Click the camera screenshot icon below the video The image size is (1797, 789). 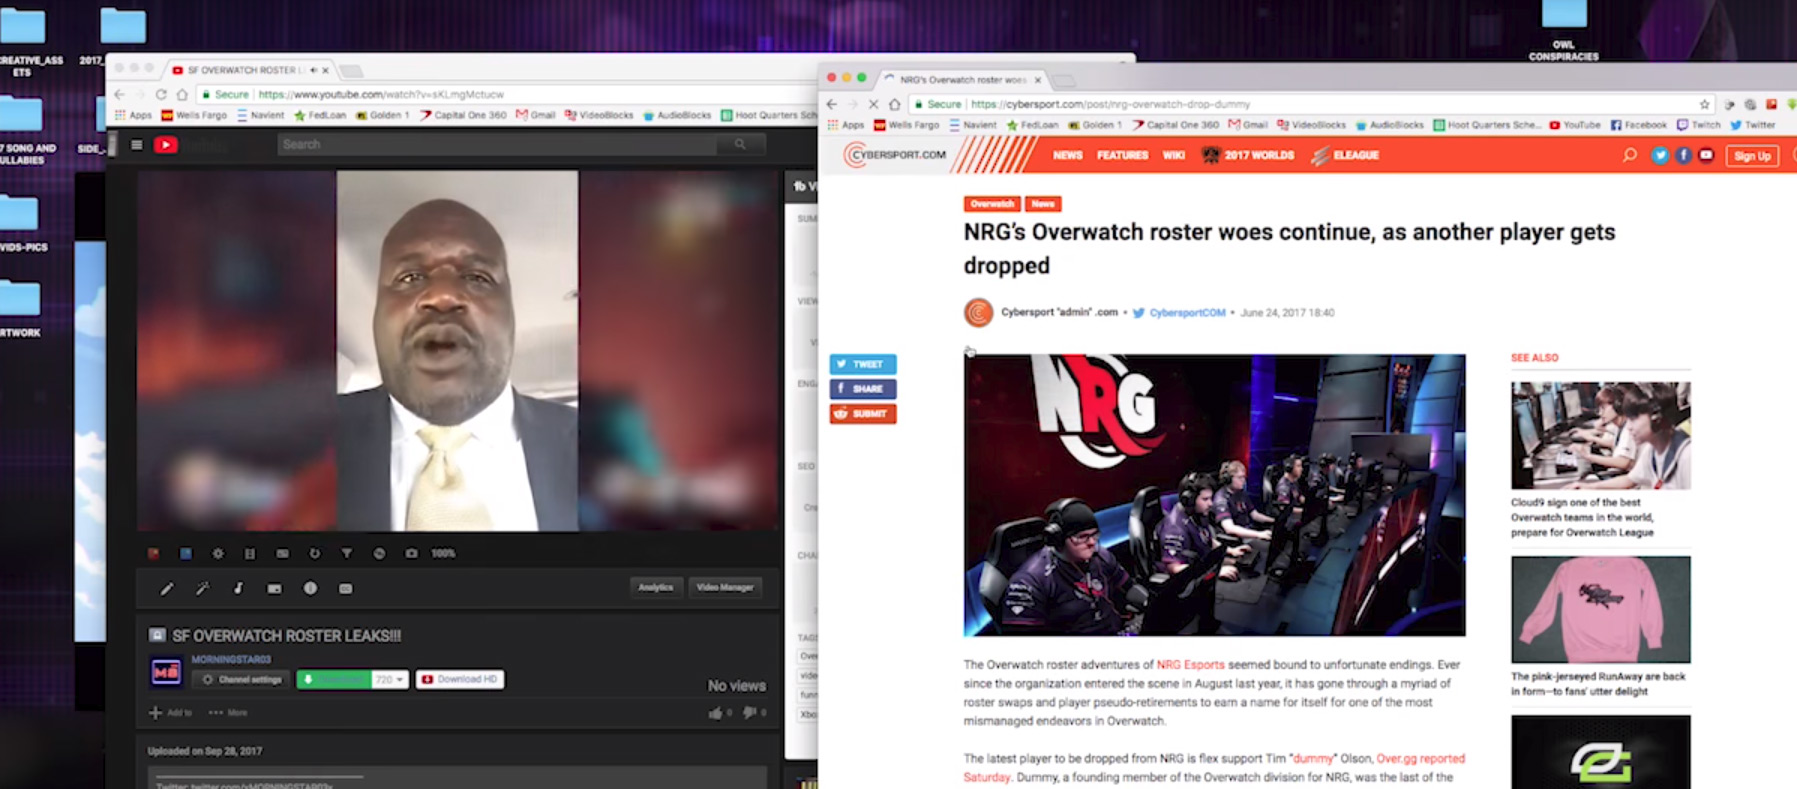pos(411,553)
